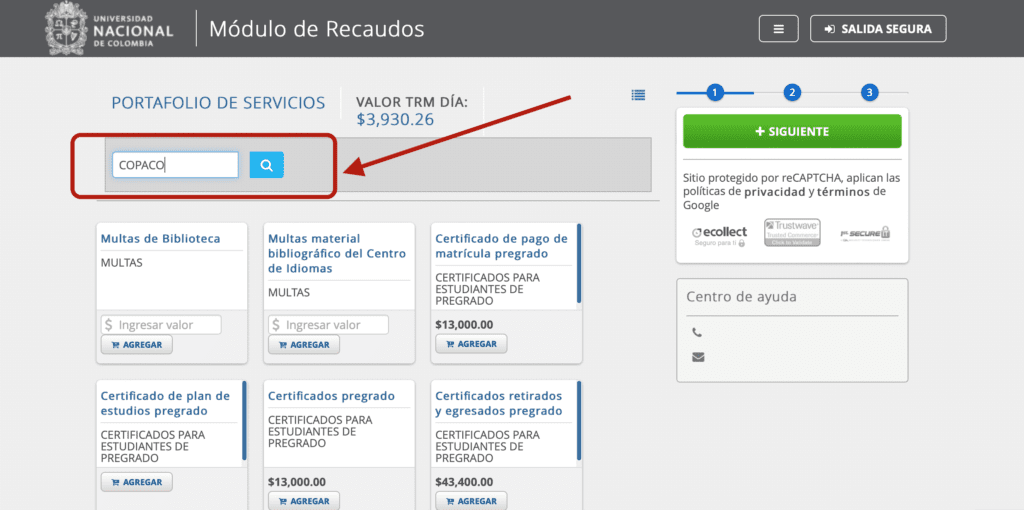Click the Universidad Nacional de Colombia logo
Image resolution: width=1024 pixels, height=510 pixels.
point(109,29)
